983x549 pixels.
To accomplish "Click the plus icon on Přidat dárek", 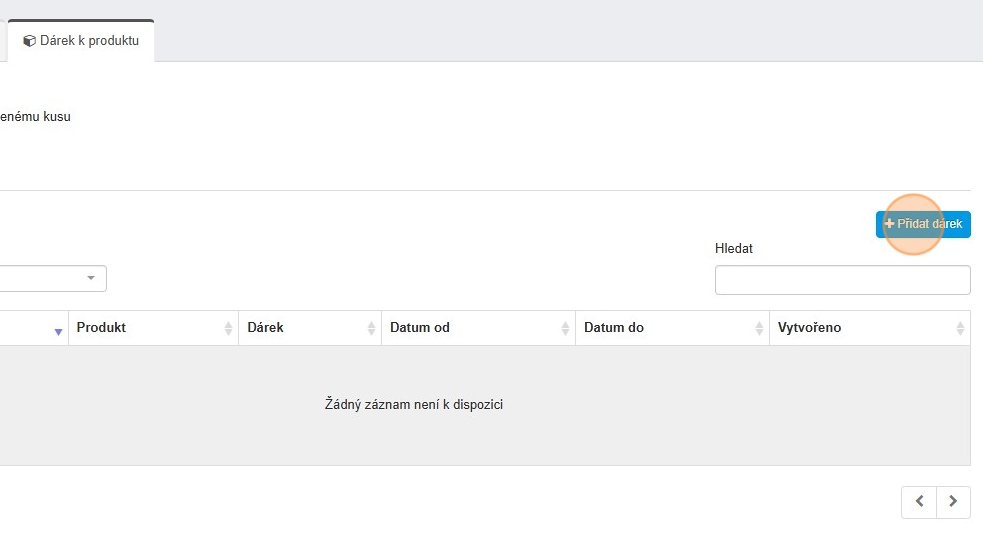I will pyautogui.click(x=890, y=224).
